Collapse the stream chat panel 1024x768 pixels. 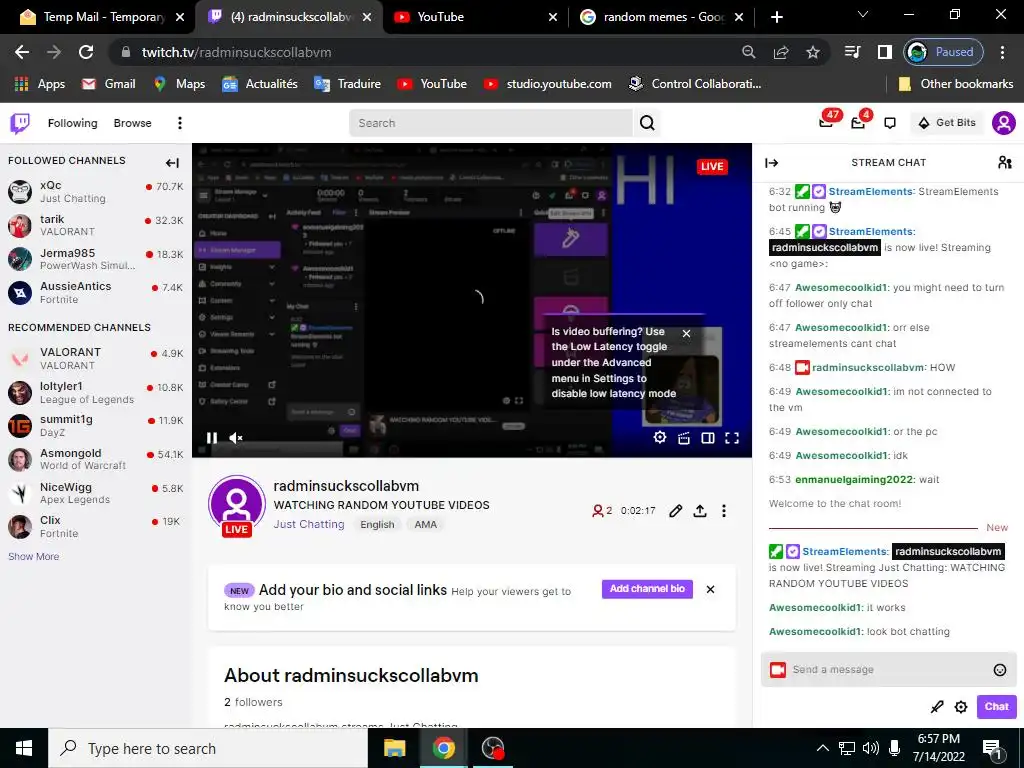click(x=771, y=163)
